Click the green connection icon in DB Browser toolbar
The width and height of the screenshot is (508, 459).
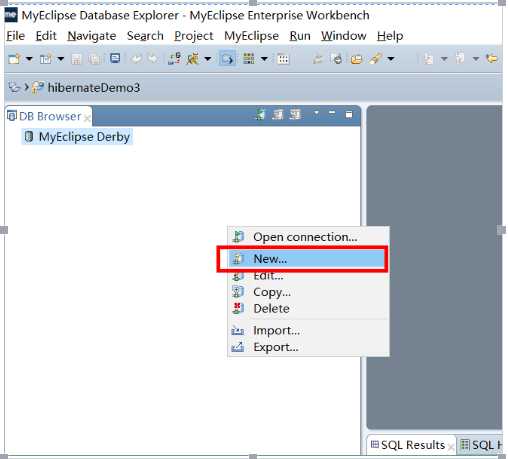260,115
